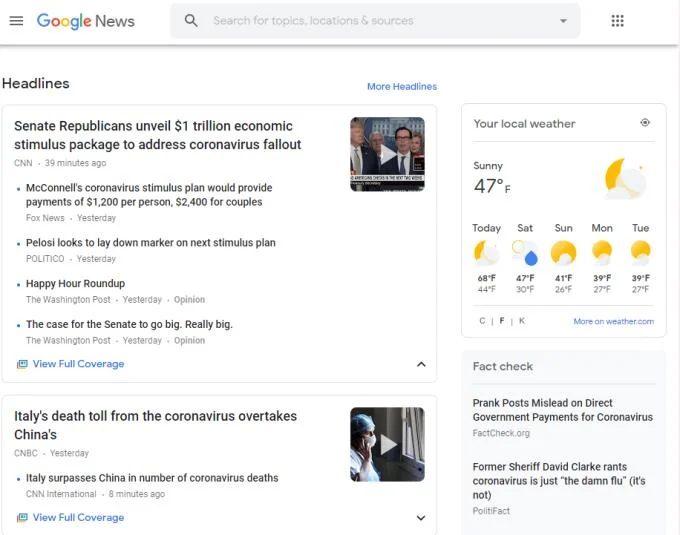Image resolution: width=680 pixels, height=535 pixels.
Task: Click the 47°F current temperature
Action: (x=492, y=186)
